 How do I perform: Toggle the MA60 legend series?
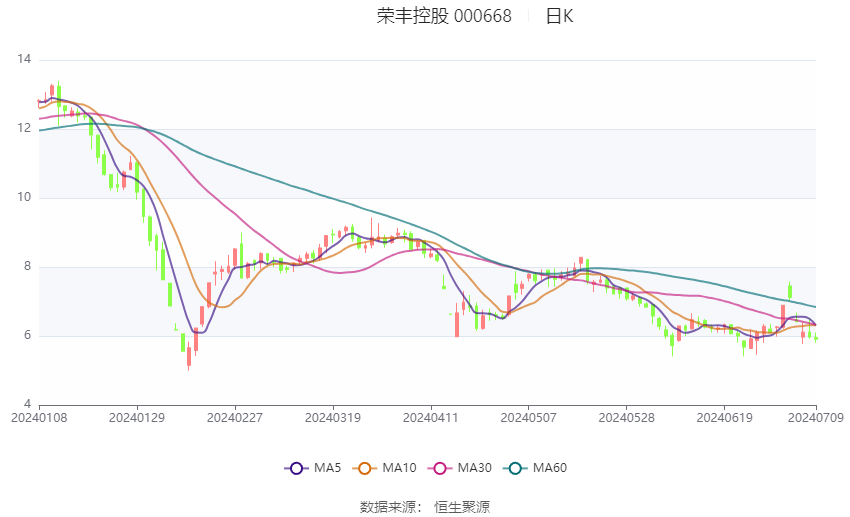click(535, 468)
